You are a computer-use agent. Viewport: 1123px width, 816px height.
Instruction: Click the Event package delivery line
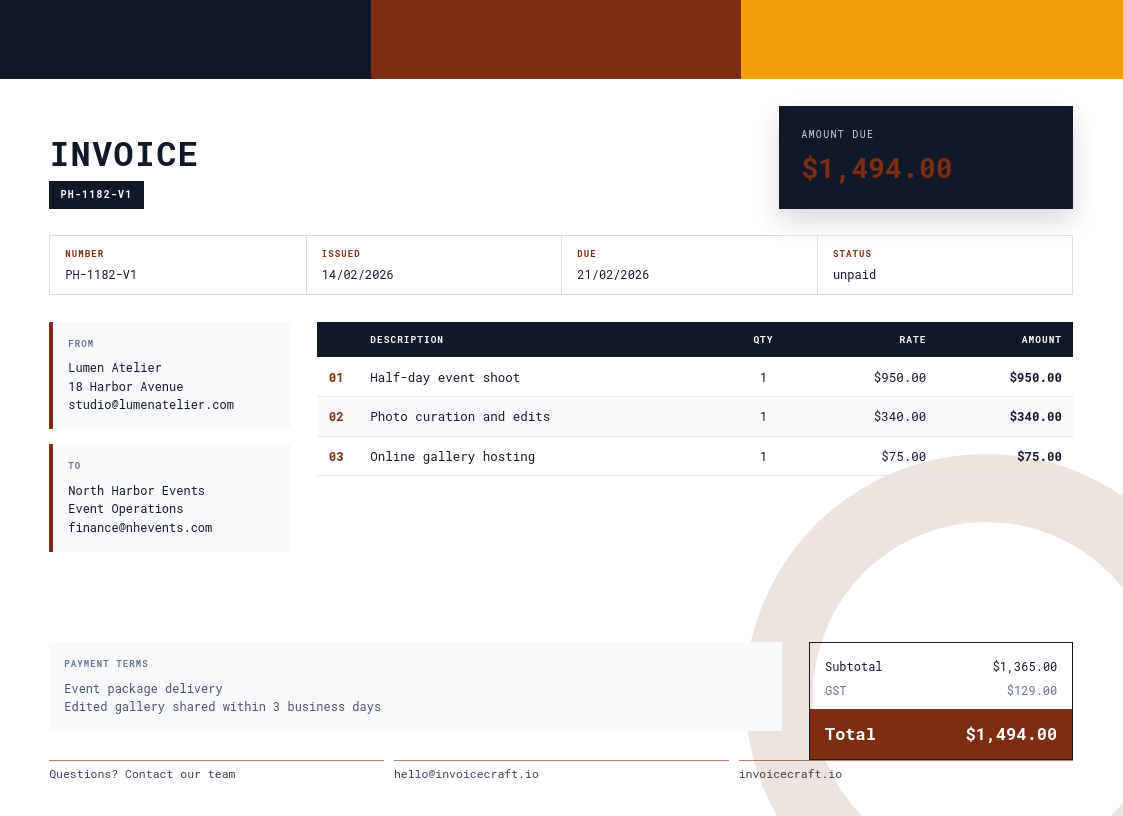[x=143, y=689]
